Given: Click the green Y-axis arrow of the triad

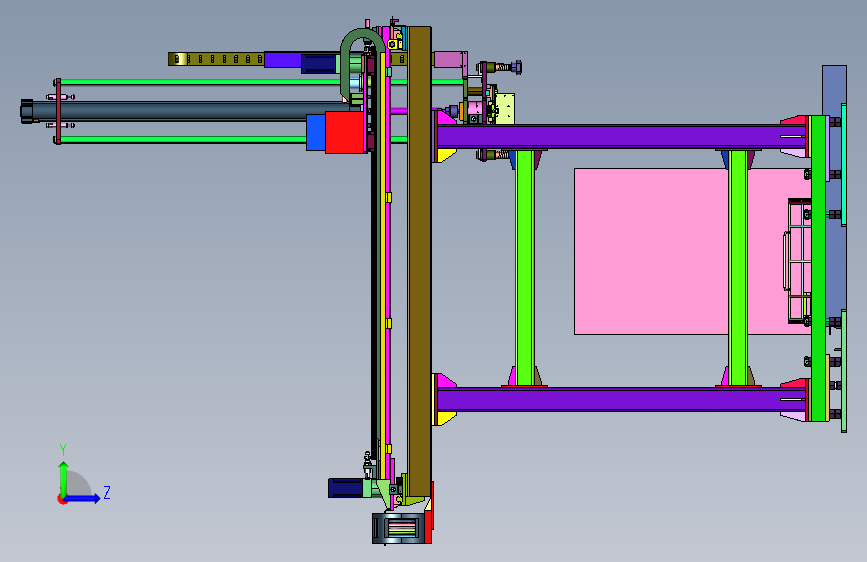Looking at the screenshot, I should coord(64,478).
